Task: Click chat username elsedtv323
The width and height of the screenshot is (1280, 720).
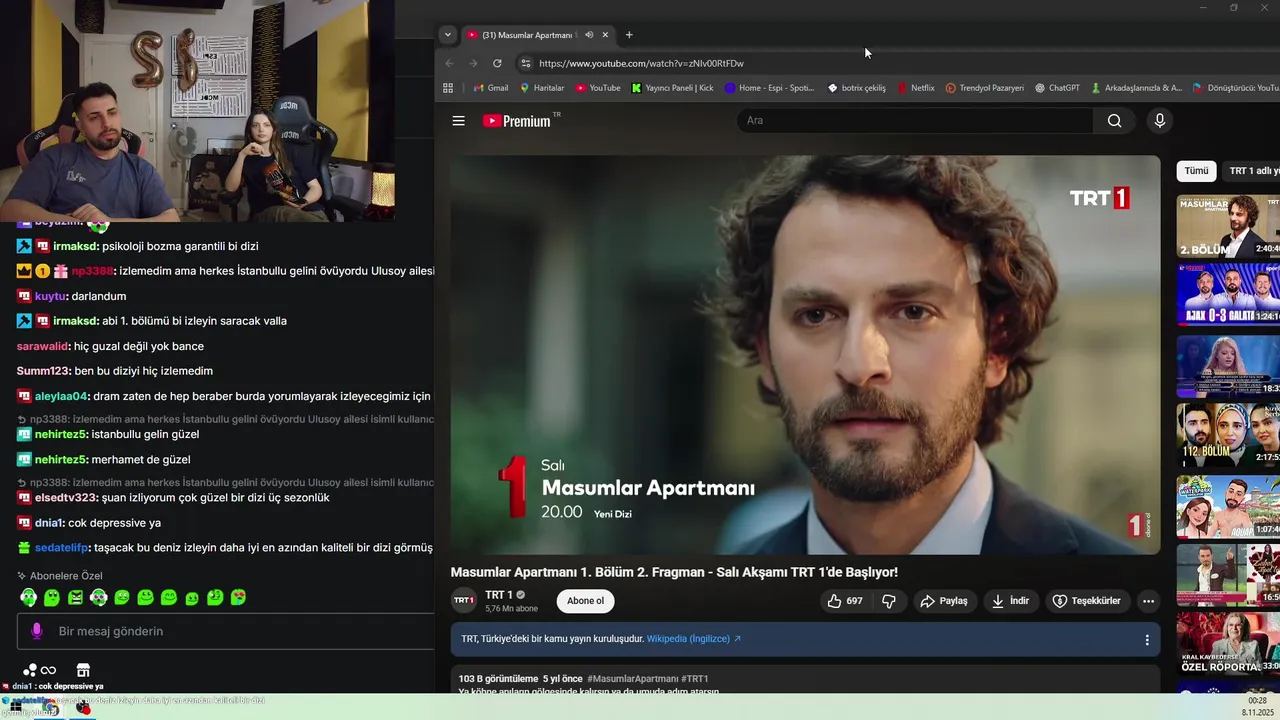Action: tap(66, 498)
